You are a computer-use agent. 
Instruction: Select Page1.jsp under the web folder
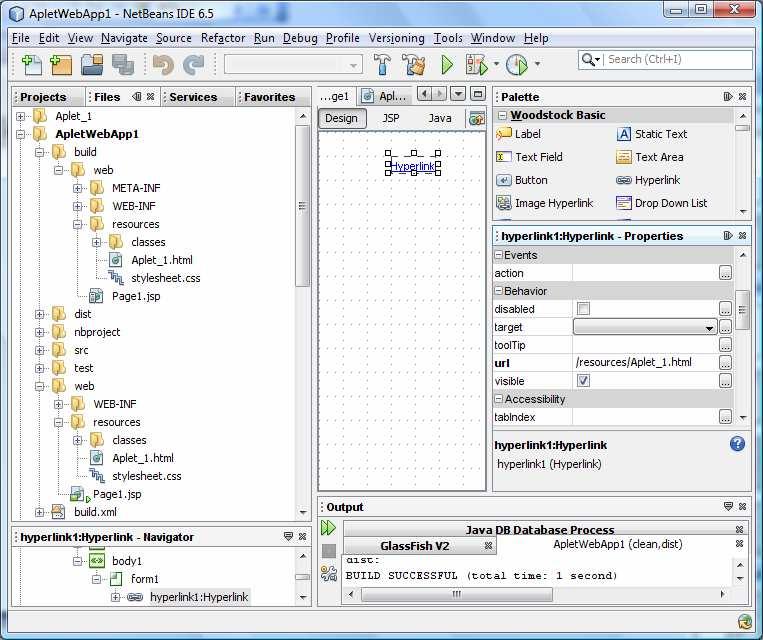[117, 494]
